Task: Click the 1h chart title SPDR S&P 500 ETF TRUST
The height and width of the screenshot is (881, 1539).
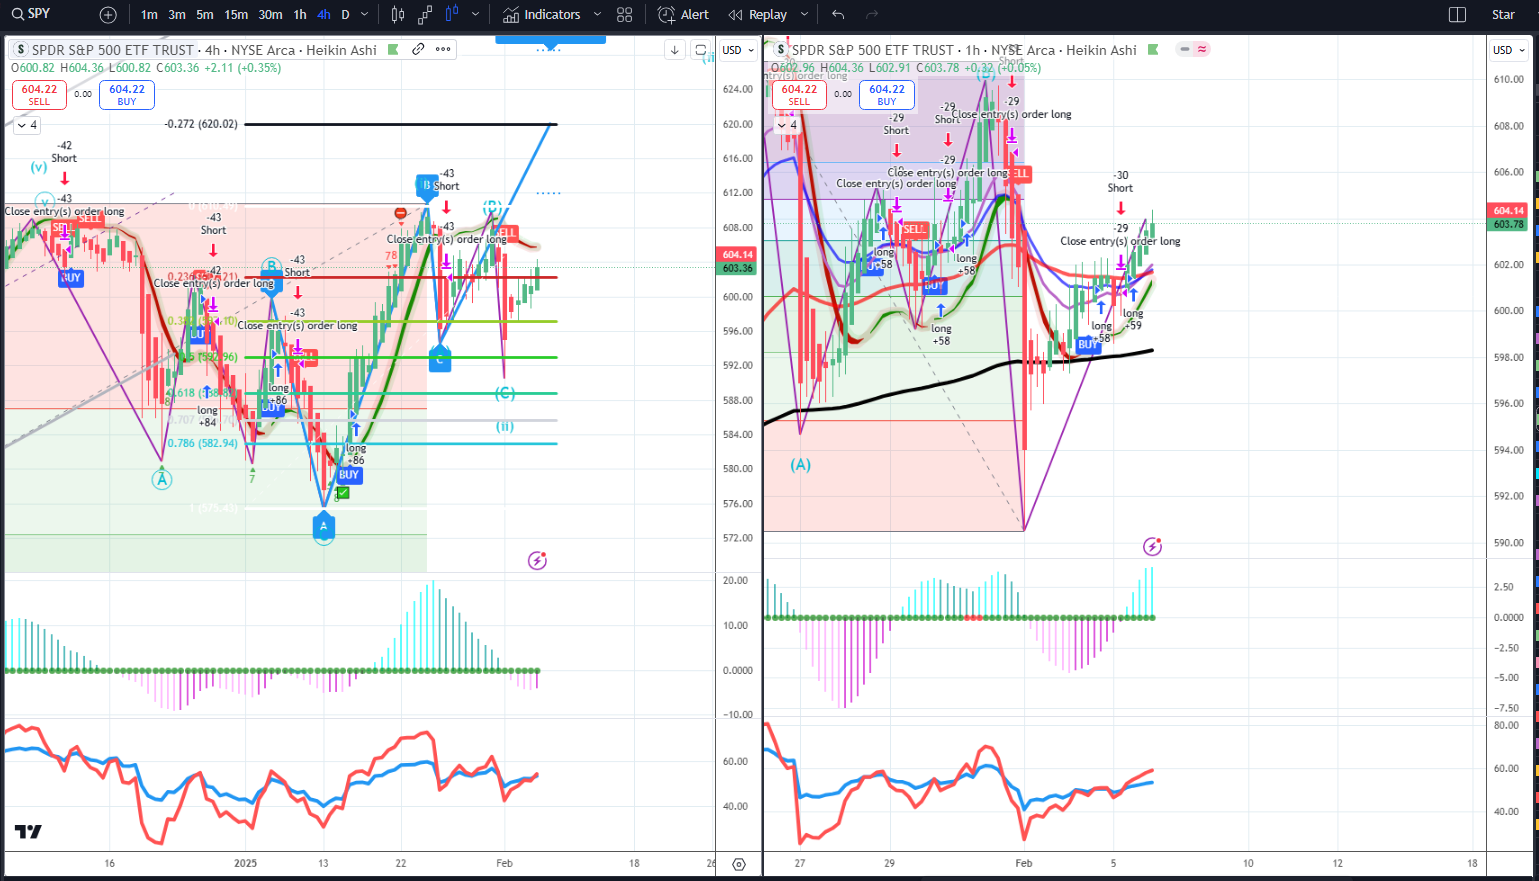Action: pyautogui.click(x=873, y=50)
